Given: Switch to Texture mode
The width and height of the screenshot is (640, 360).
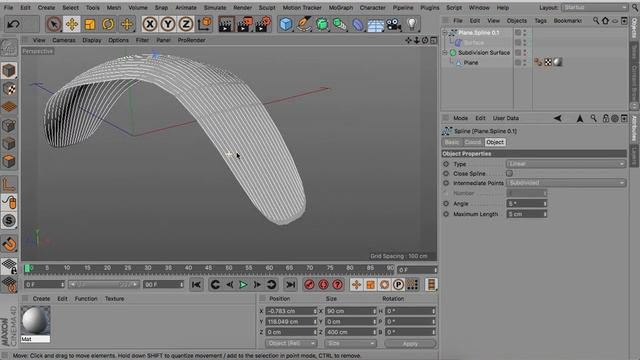Looking at the screenshot, I should pyautogui.click(x=9, y=89).
